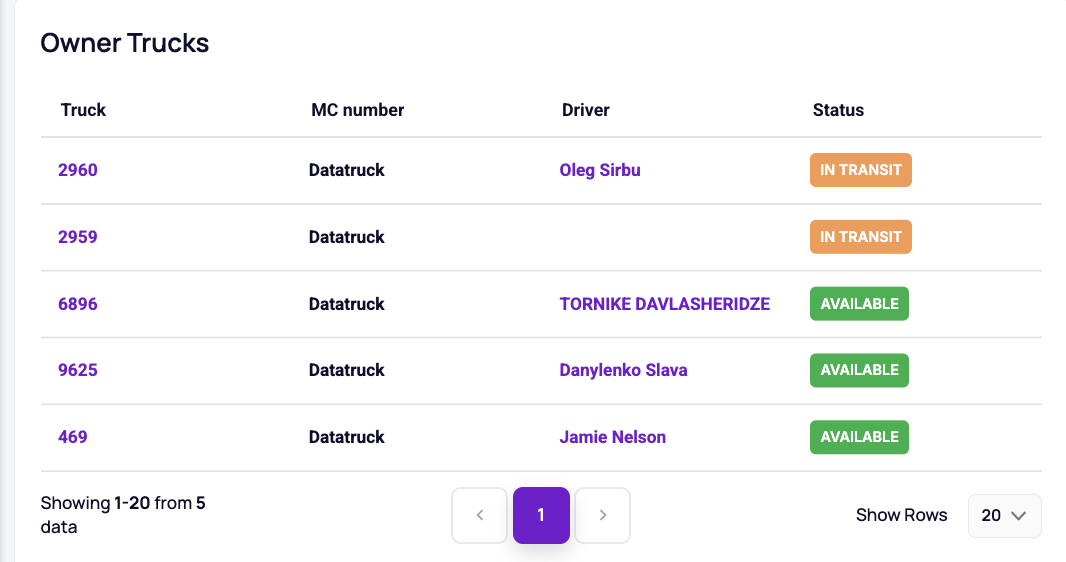Open truck 6896 link
1066x562 pixels.
click(78, 304)
